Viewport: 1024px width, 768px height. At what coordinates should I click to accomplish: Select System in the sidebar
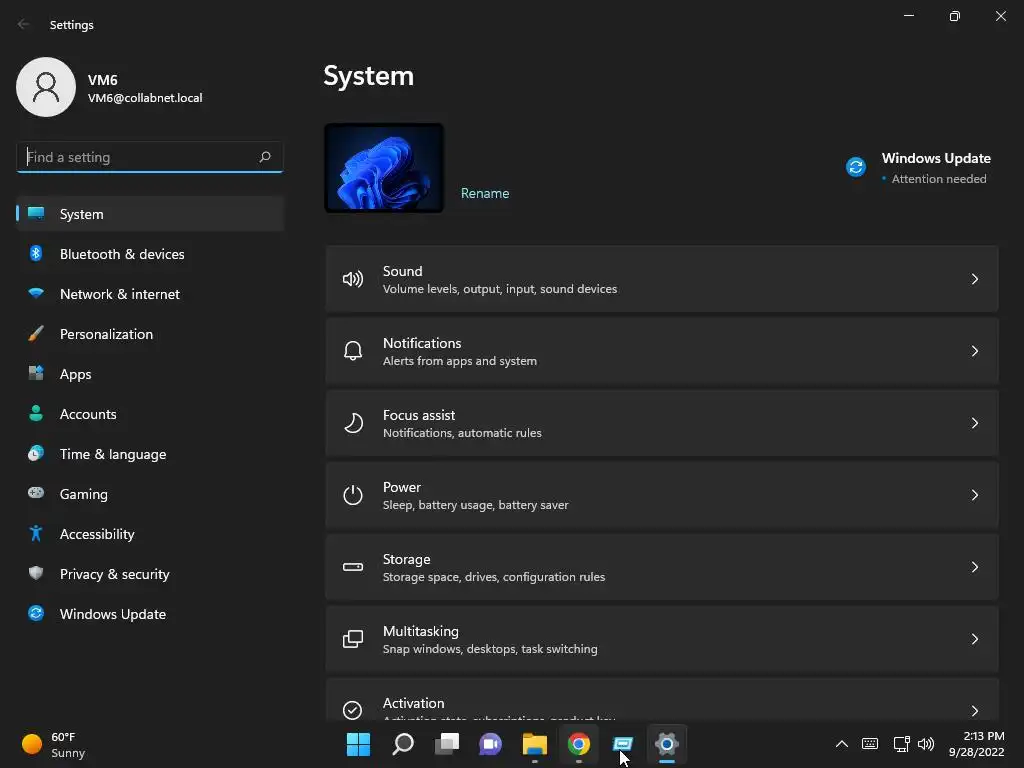pyautogui.click(x=150, y=214)
